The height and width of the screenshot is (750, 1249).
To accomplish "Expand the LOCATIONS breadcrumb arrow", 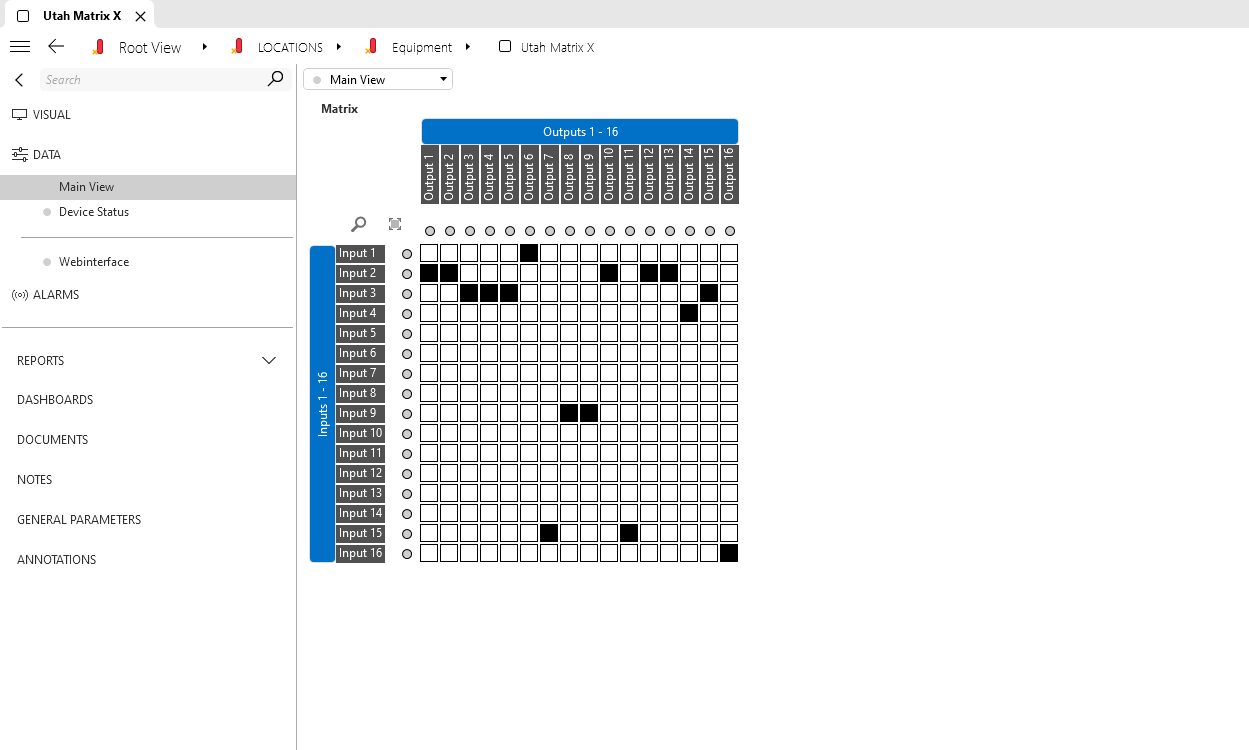I will 339,47.
